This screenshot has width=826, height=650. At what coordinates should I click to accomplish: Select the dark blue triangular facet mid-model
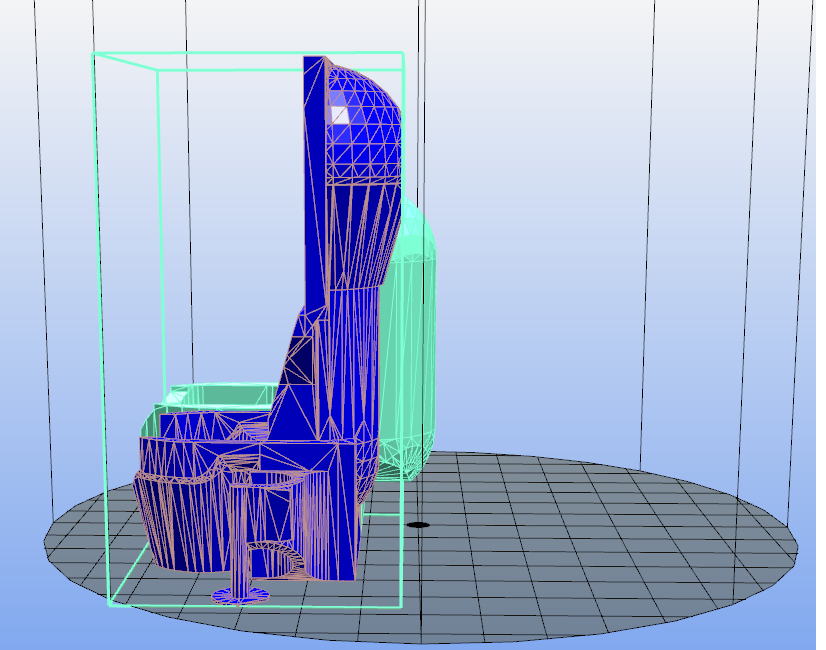[x=299, y=360]
